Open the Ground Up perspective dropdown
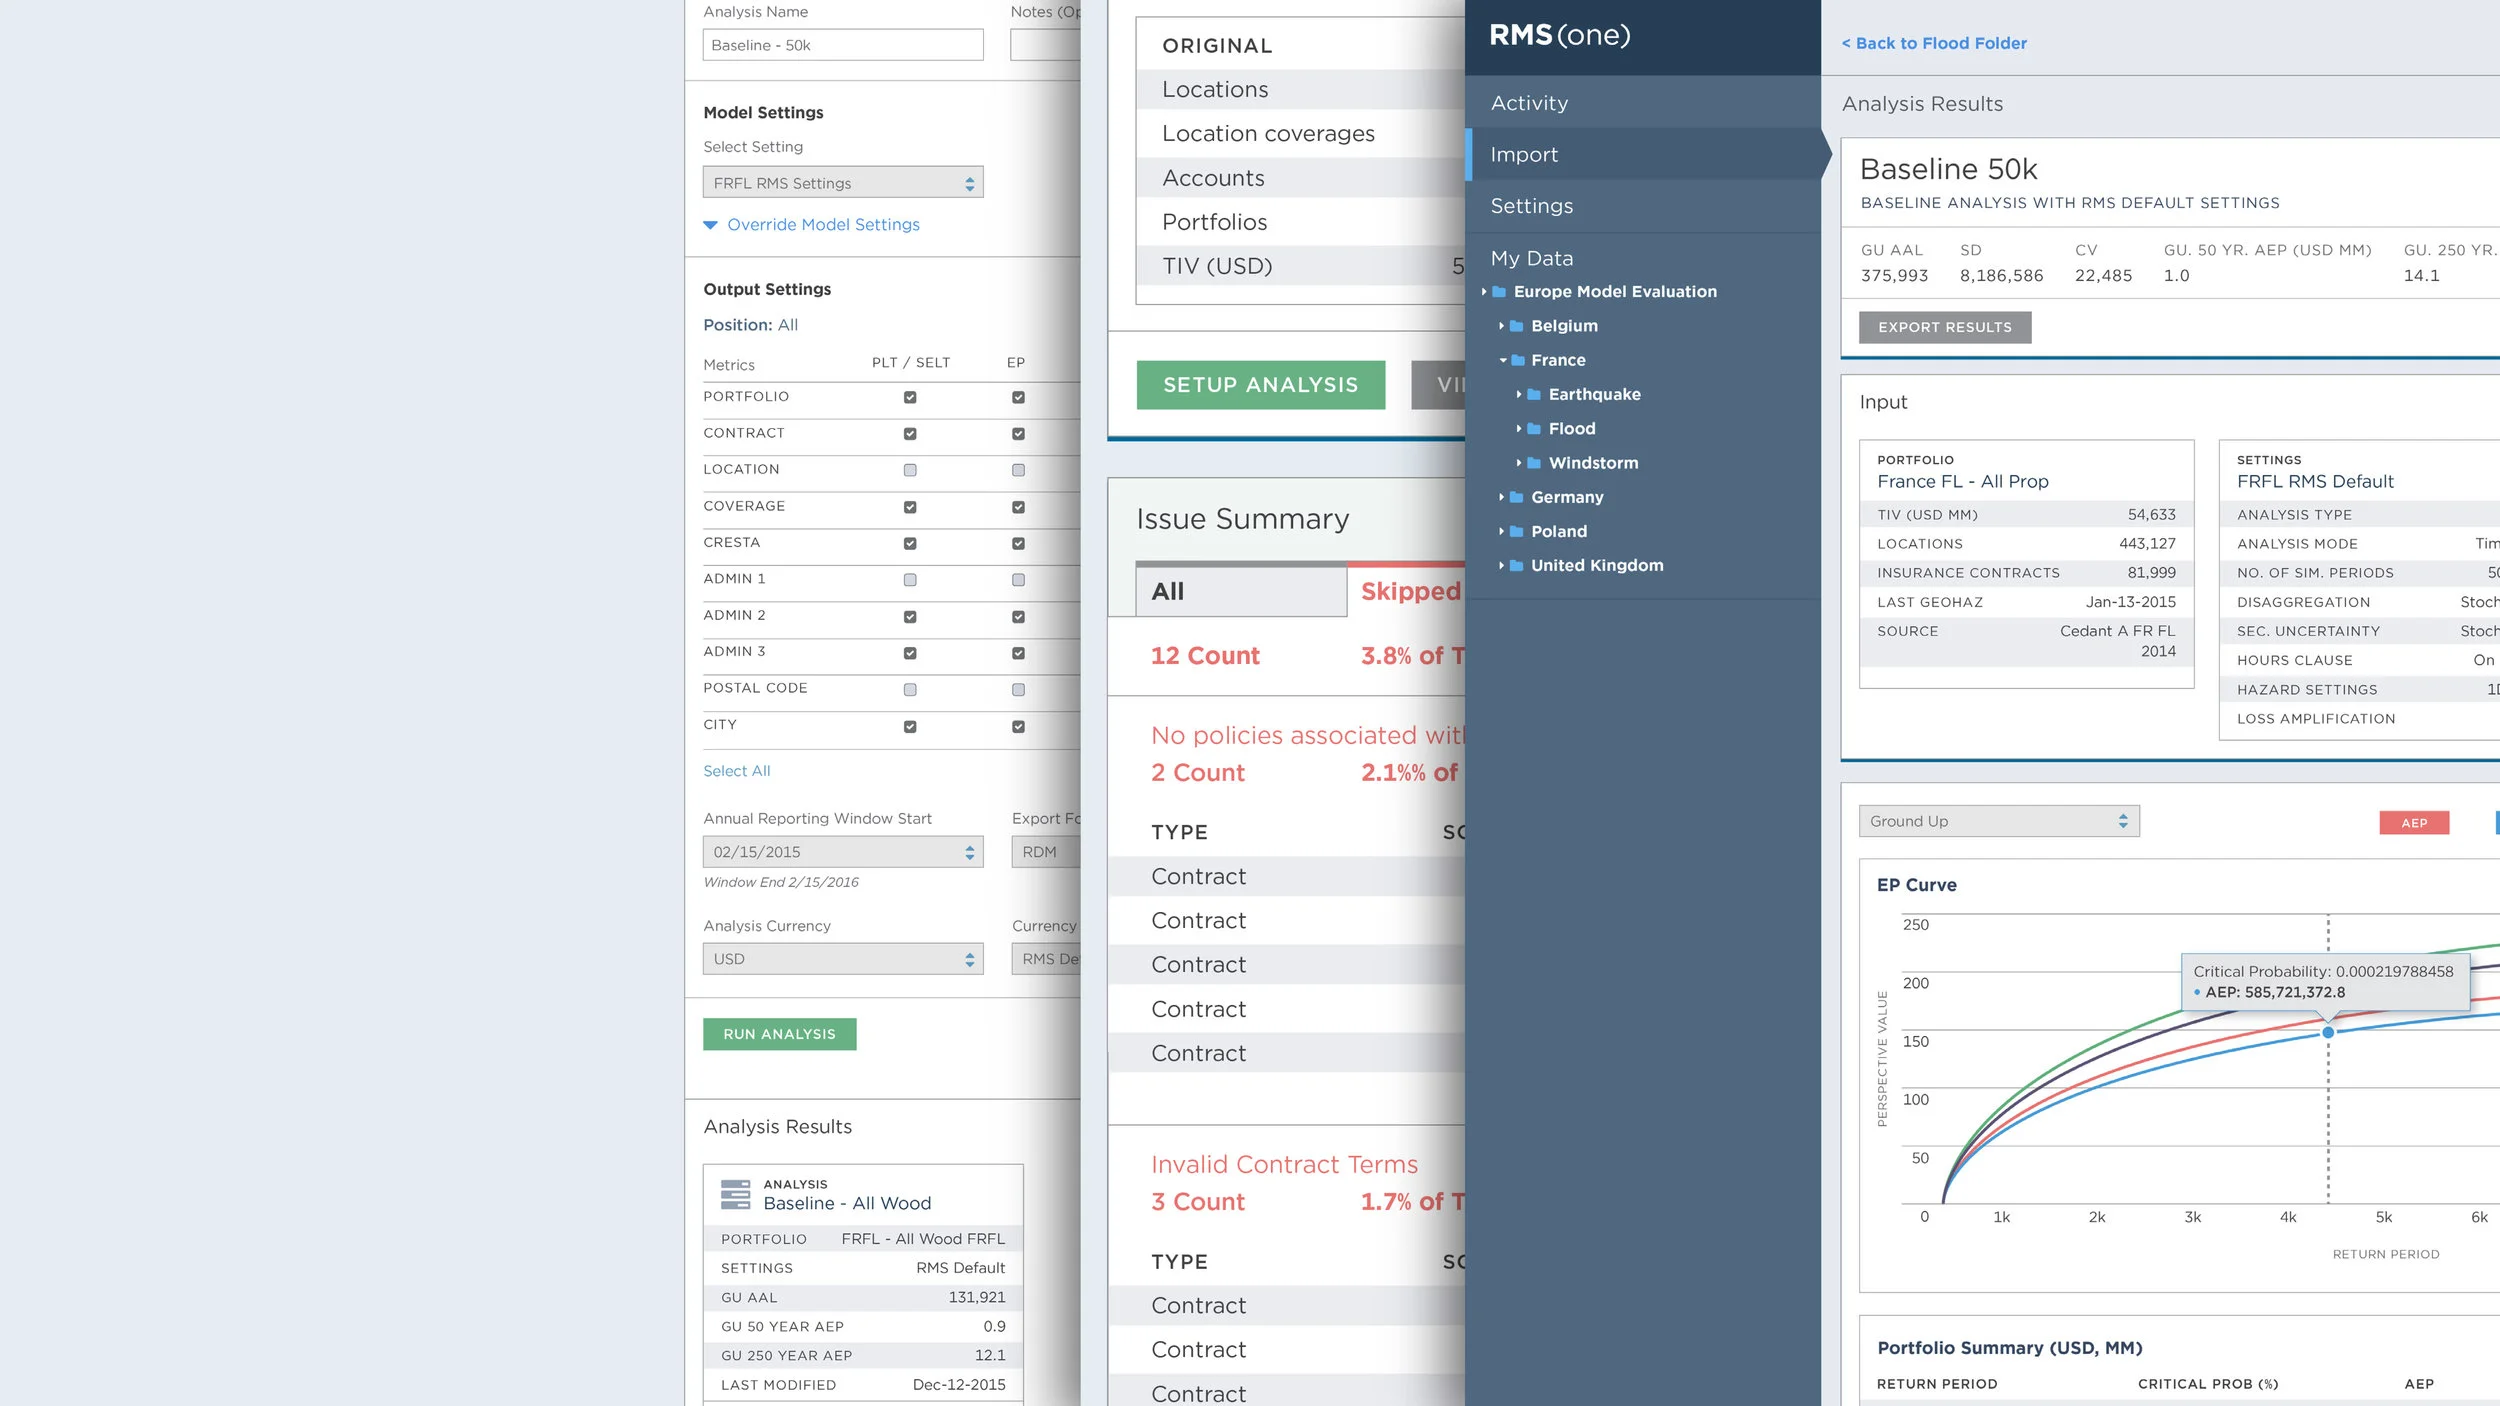This screenshot has height=1406, width=2500. [x=1998, y=821]
